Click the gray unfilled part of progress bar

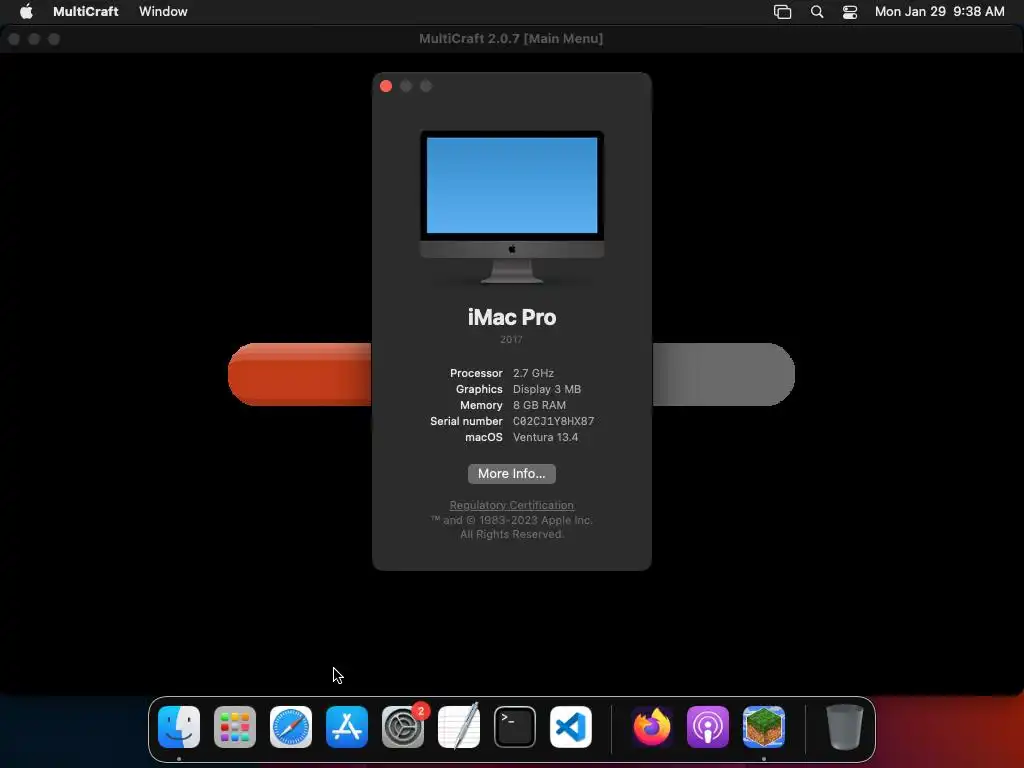click(724, 374)
